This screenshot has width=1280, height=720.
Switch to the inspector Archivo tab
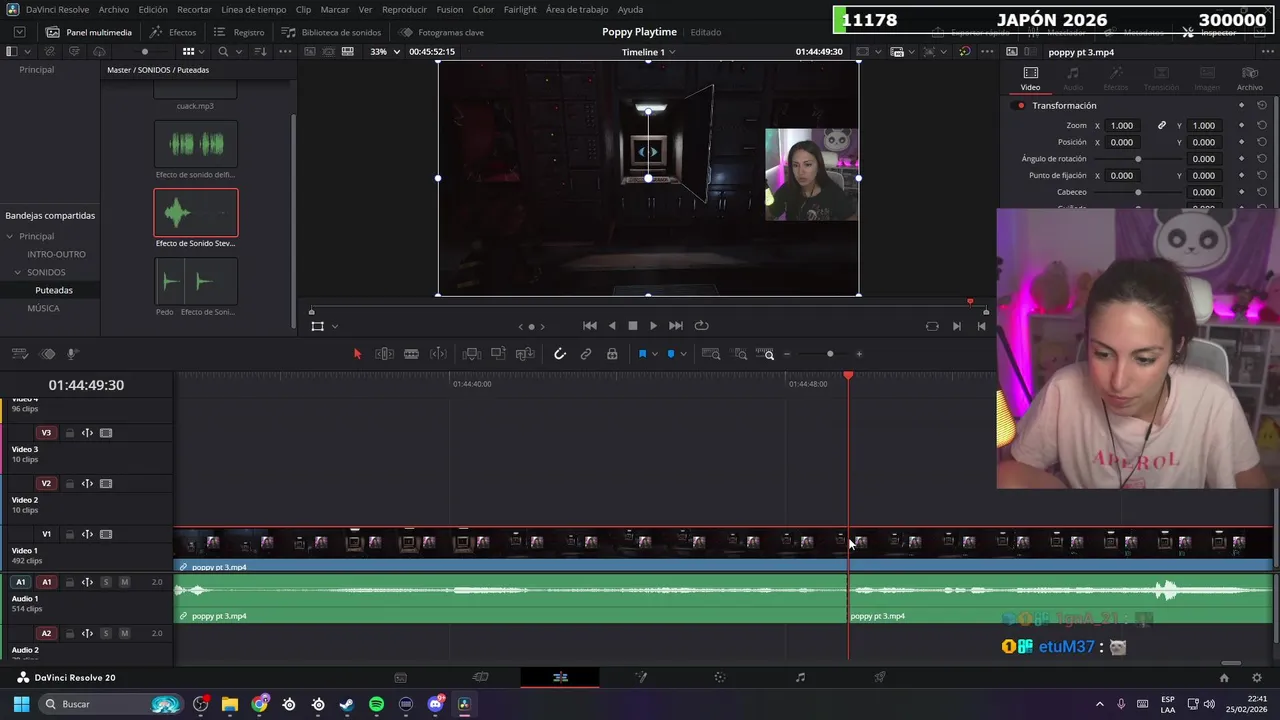pos(1250,77)
